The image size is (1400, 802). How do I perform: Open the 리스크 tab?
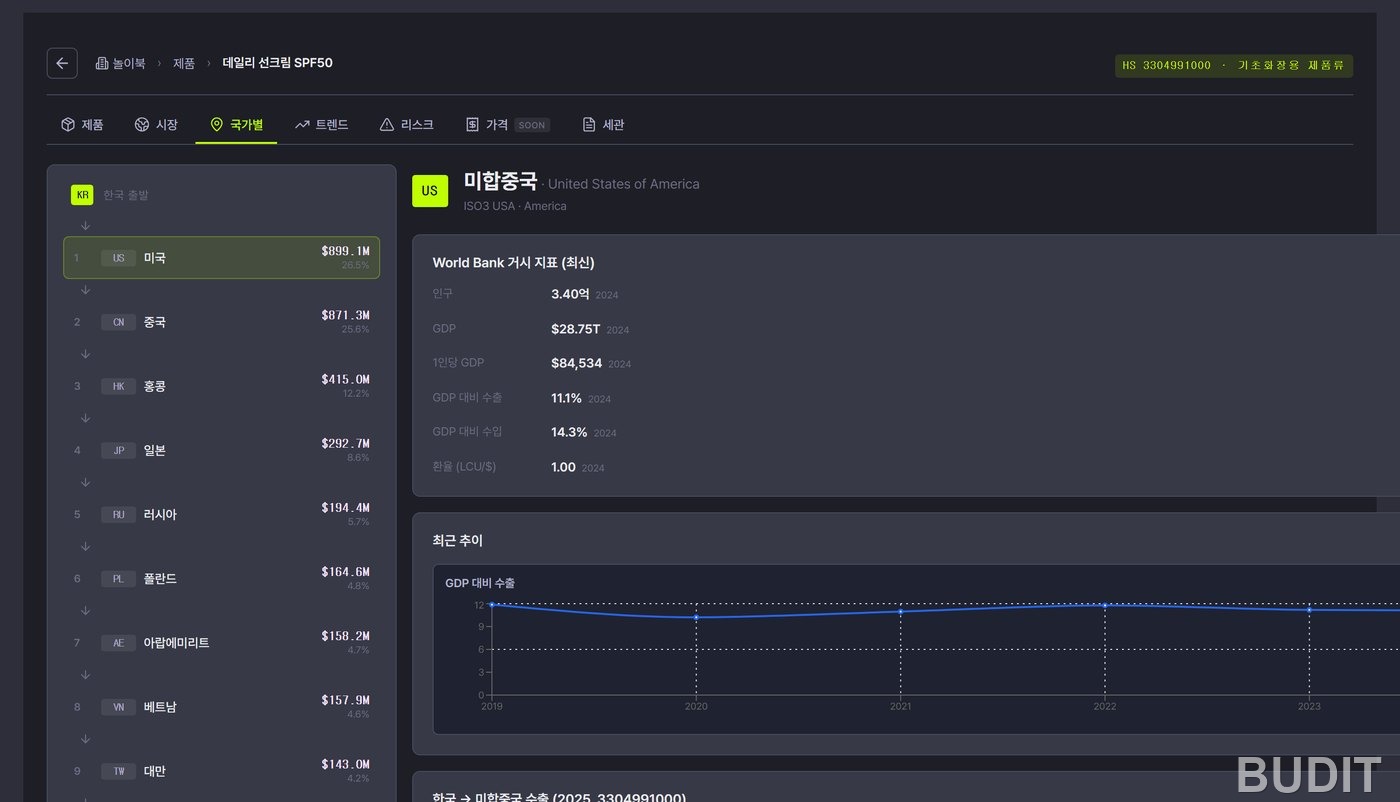pyautogui.click(x=406, y=125)
